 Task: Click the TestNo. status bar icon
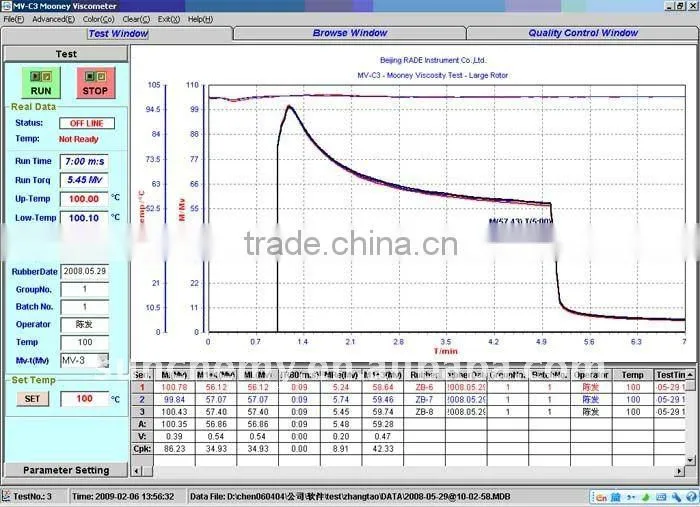(x=6, y=496)
